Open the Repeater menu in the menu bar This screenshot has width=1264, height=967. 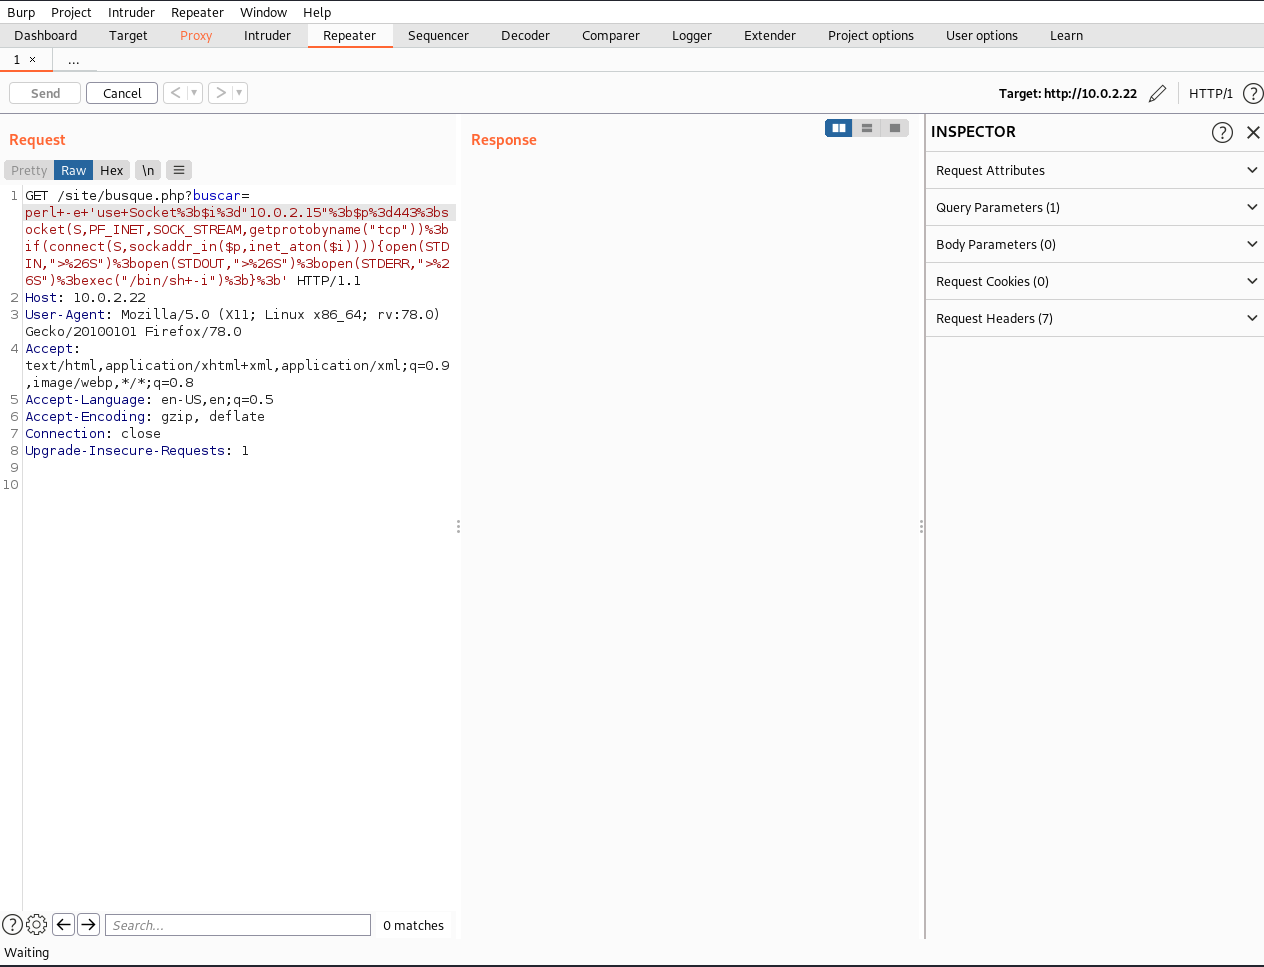[197, 12]
